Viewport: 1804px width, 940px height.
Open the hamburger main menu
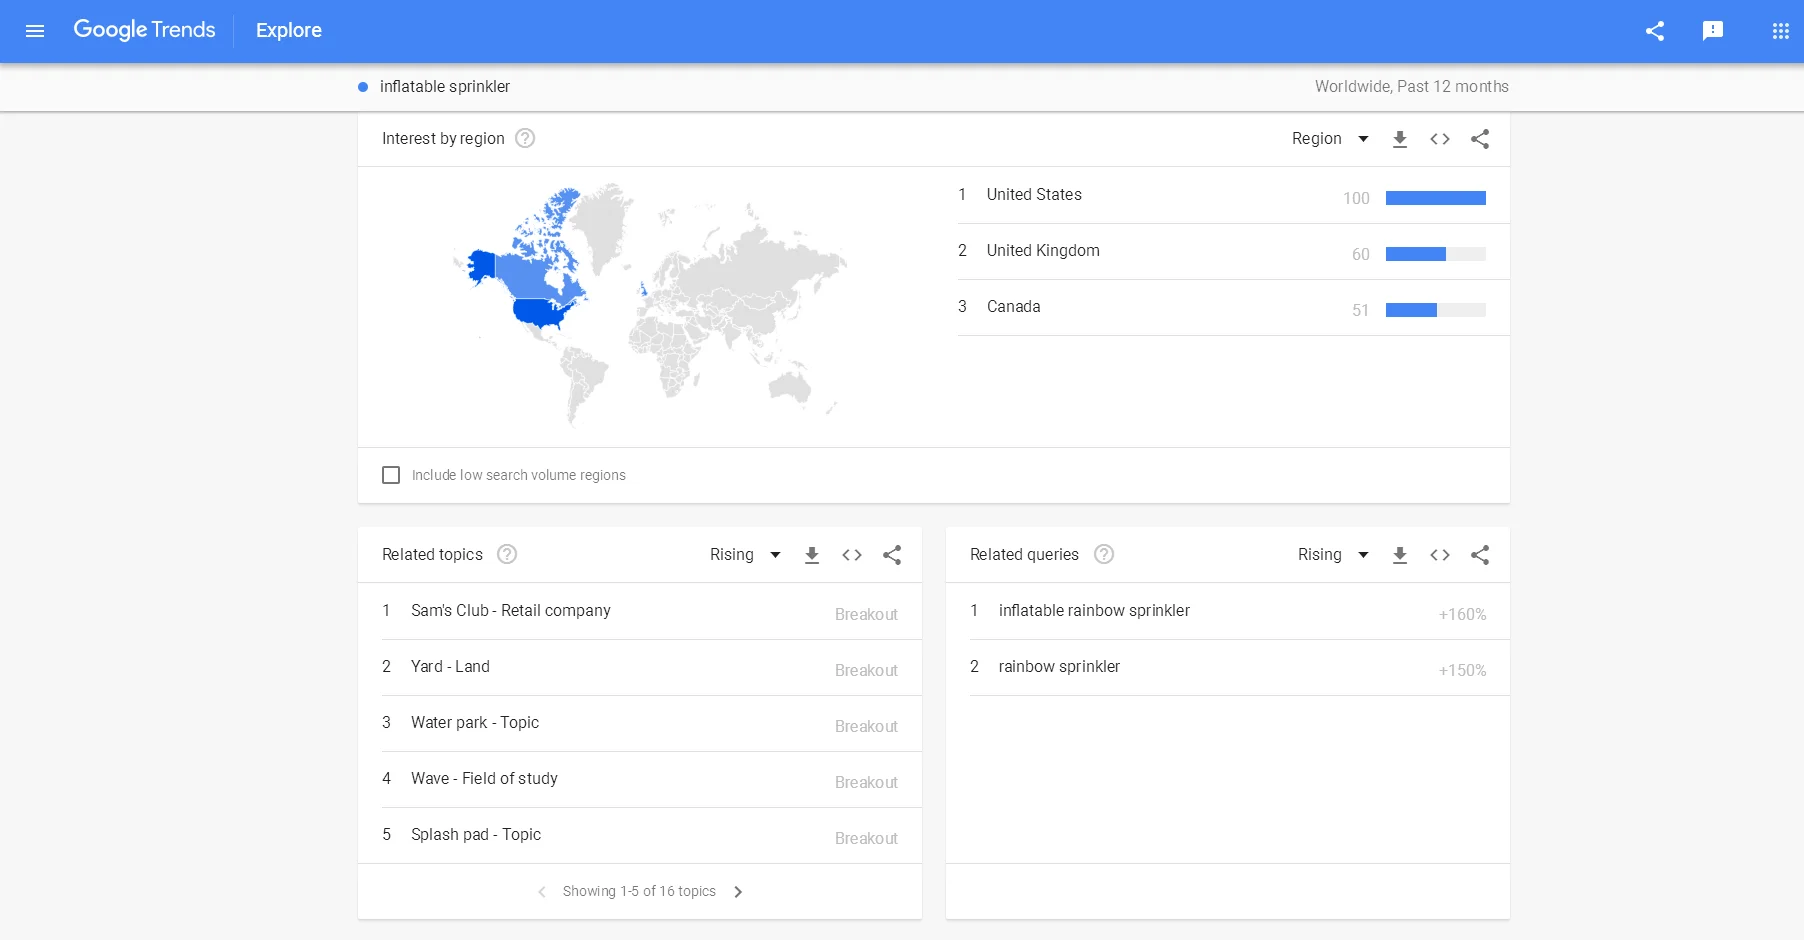(35, 31)
